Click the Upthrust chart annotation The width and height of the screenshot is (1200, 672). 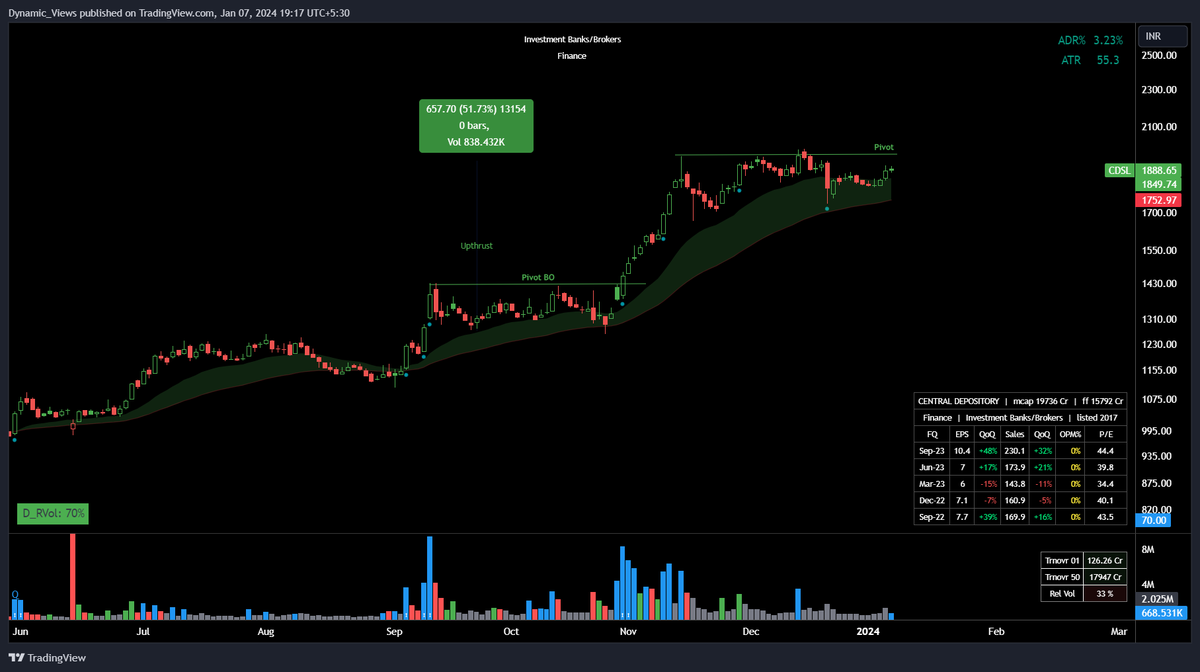476,245
